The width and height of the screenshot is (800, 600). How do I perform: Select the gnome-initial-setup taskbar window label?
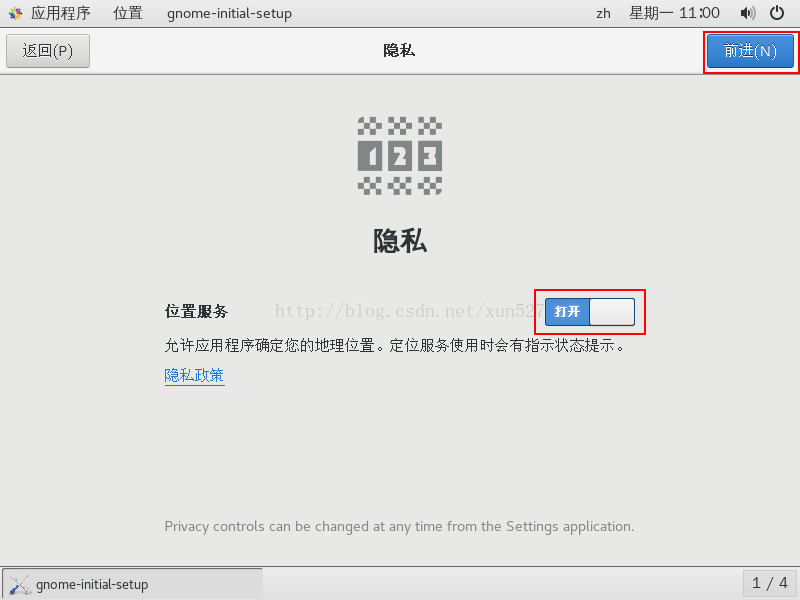tap(92, 584)
